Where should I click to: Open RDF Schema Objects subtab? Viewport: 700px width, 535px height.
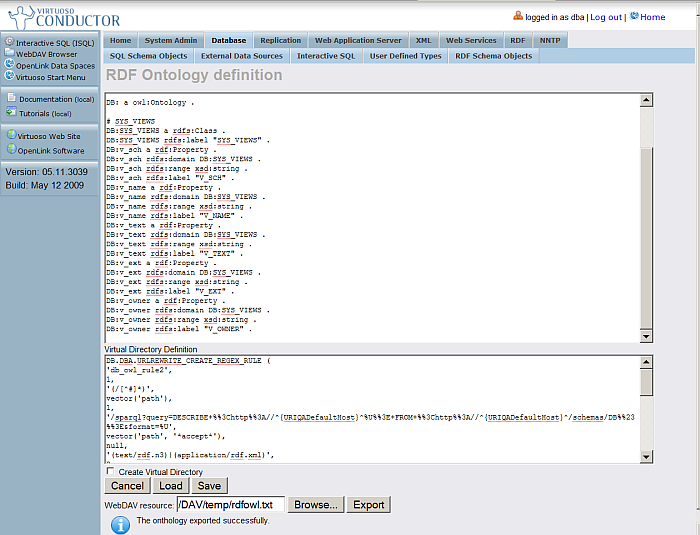click(494, 56)
